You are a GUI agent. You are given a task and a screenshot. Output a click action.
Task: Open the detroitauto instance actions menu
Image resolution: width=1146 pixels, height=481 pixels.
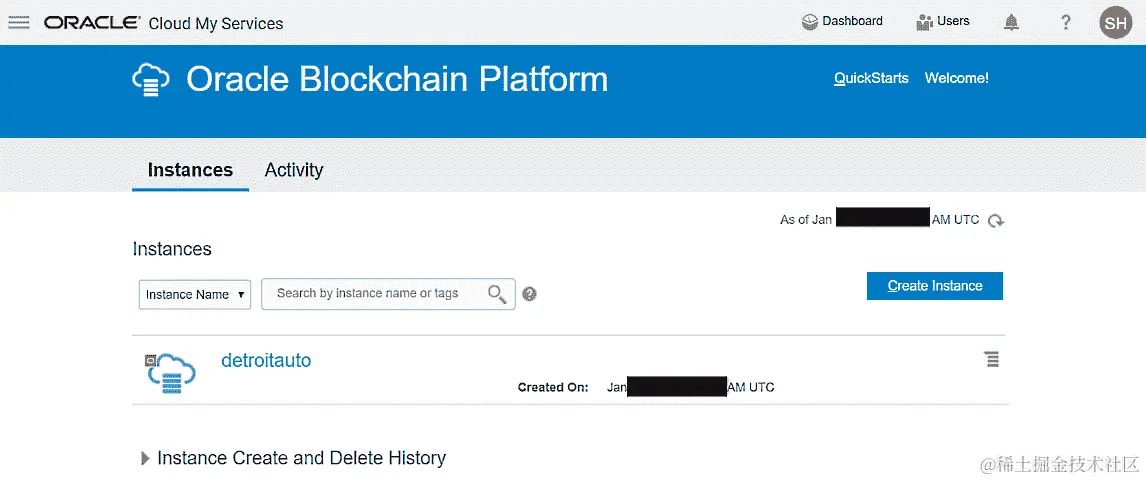[x=991, y=359]
